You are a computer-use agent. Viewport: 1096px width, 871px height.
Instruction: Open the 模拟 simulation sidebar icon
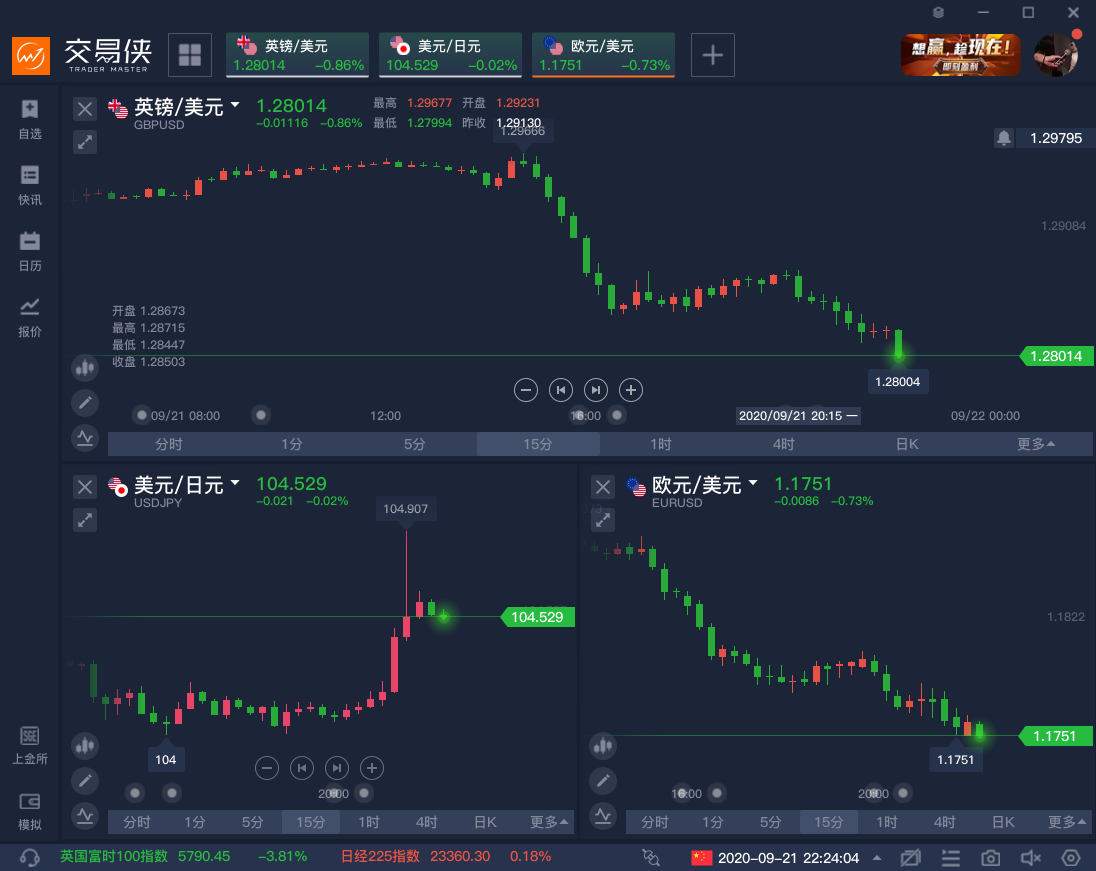pos(29,811)
